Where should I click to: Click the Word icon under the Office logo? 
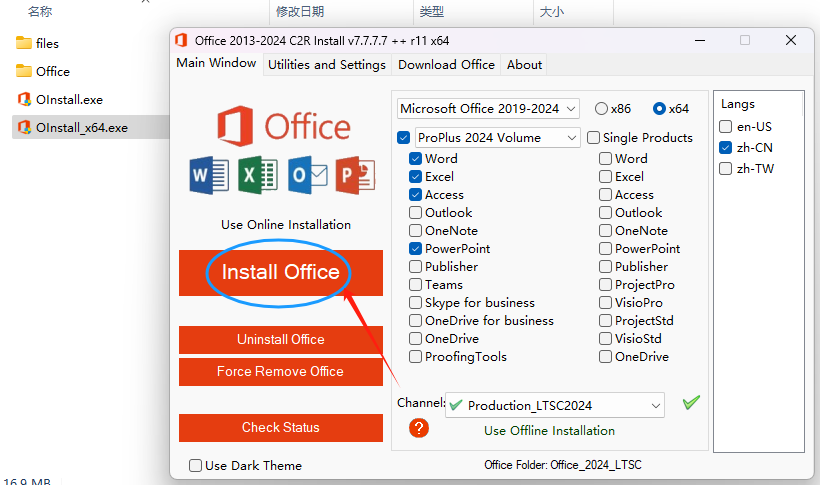click(209, 175)
